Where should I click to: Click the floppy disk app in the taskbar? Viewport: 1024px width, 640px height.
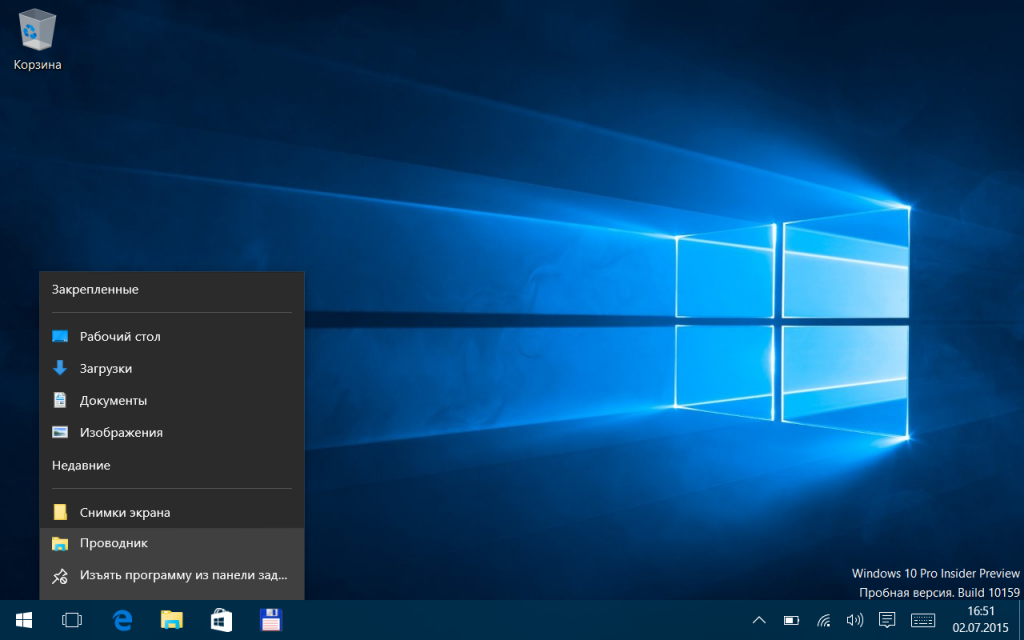[270, 620]
